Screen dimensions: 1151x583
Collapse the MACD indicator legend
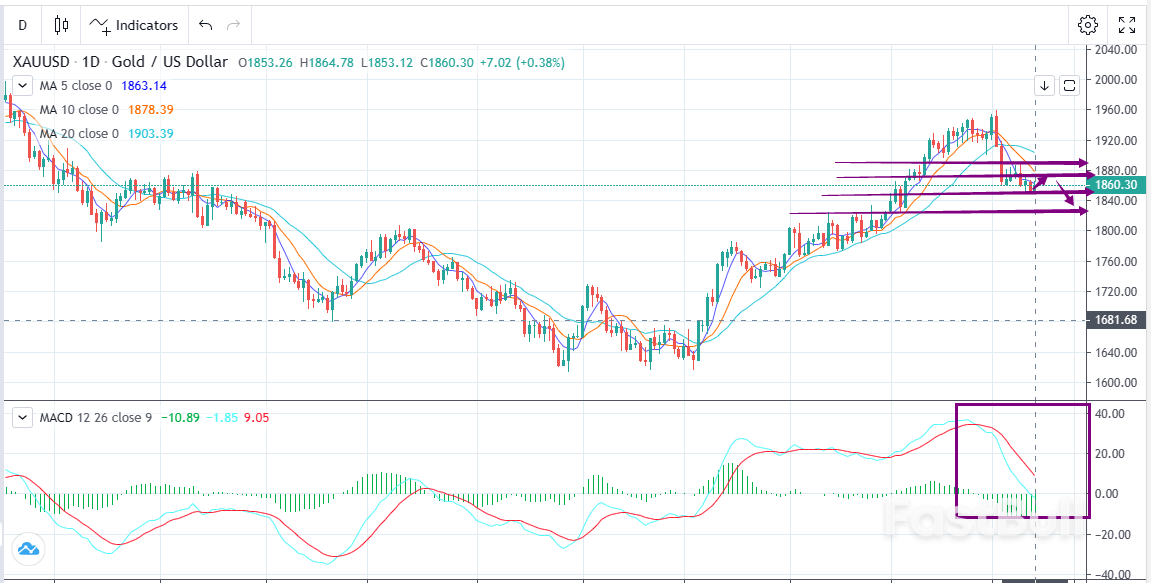point(23,418)
